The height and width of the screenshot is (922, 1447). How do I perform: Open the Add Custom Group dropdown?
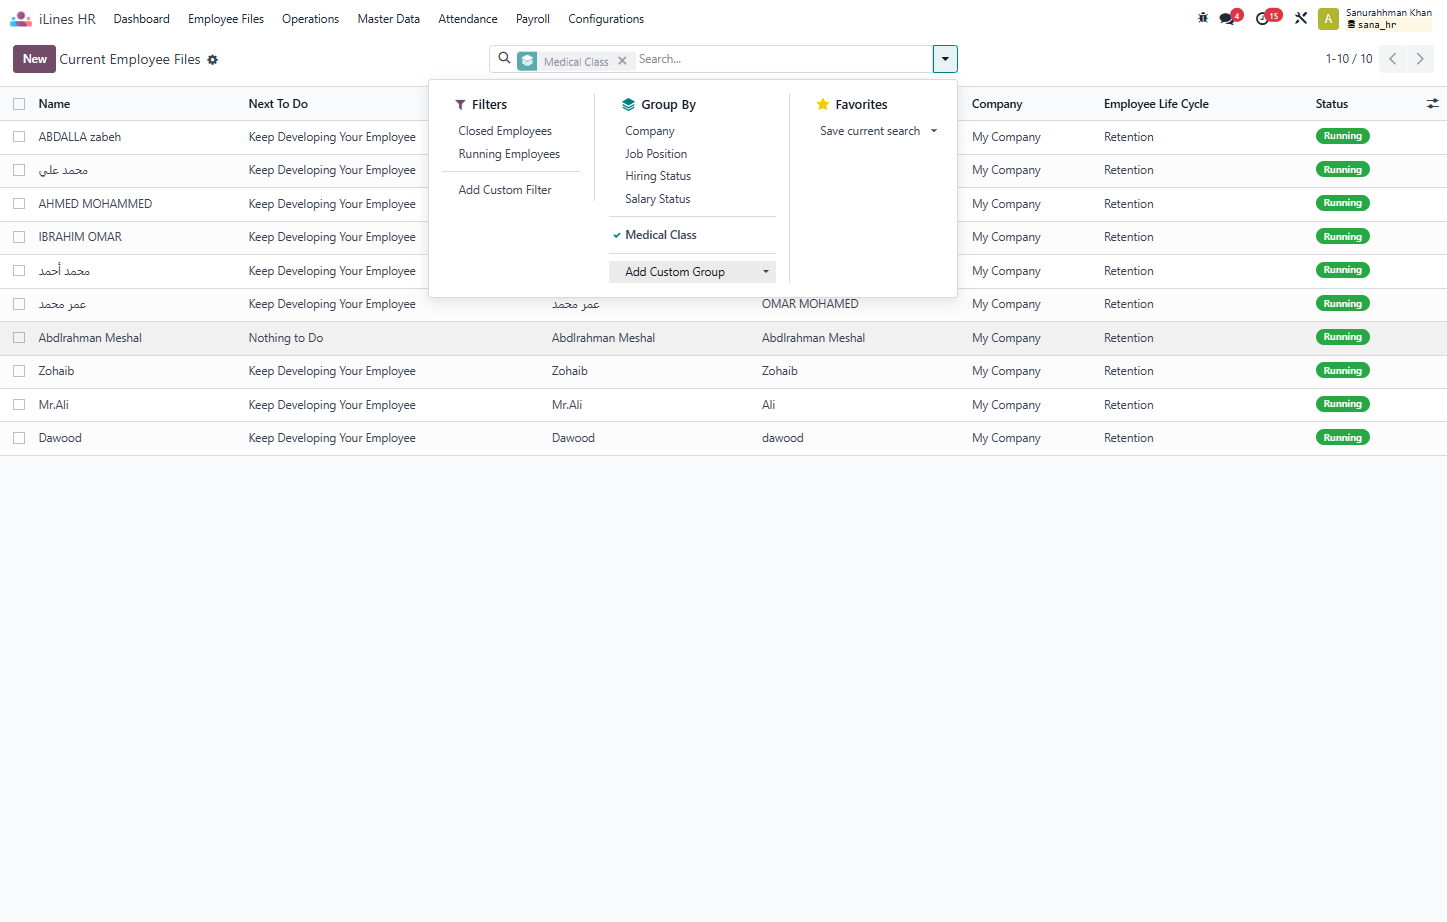point(692,272)
